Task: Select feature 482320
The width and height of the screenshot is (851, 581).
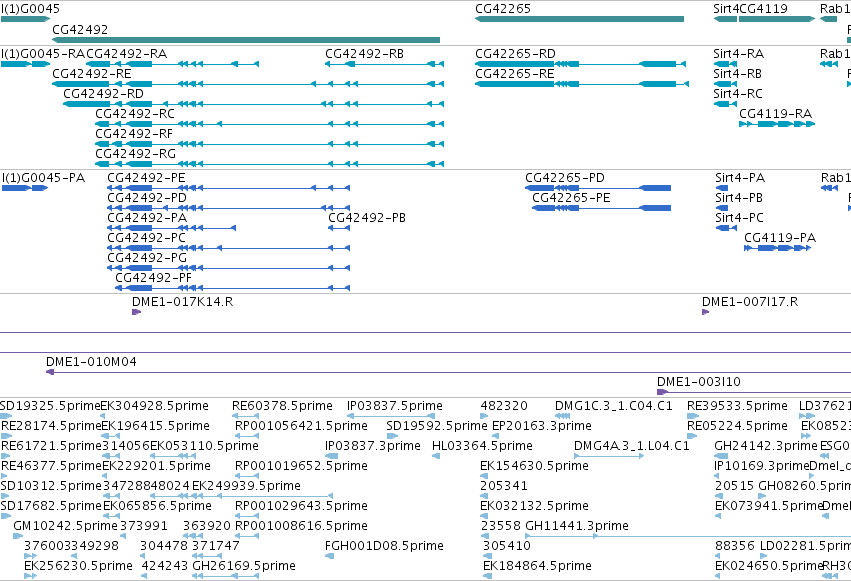Action: [x=485, y=416]
